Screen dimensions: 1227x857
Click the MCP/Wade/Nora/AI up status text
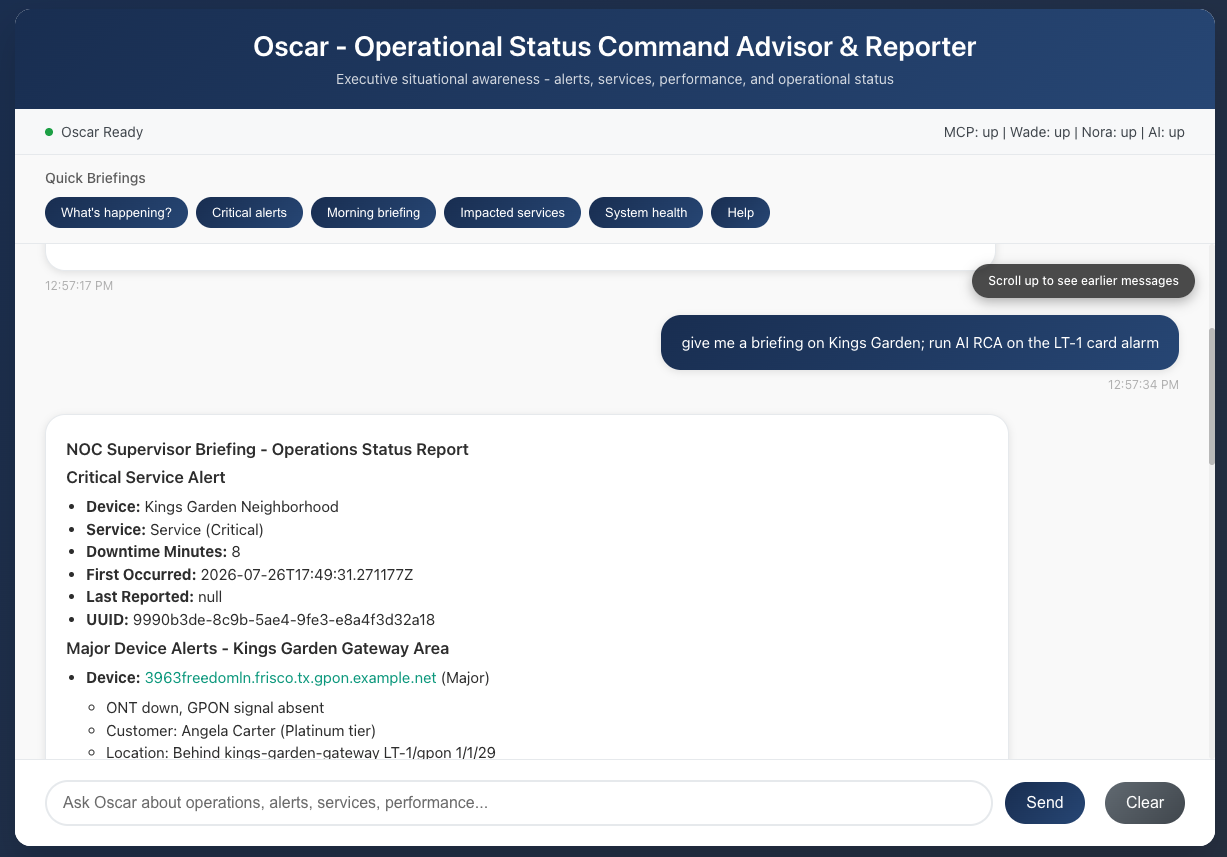1064,132
